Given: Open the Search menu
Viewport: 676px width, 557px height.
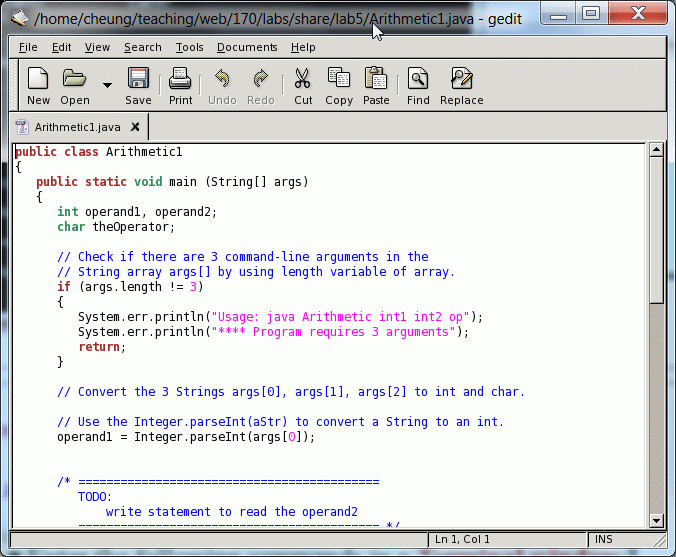Looking at the screenshot, I should point(143,47).
